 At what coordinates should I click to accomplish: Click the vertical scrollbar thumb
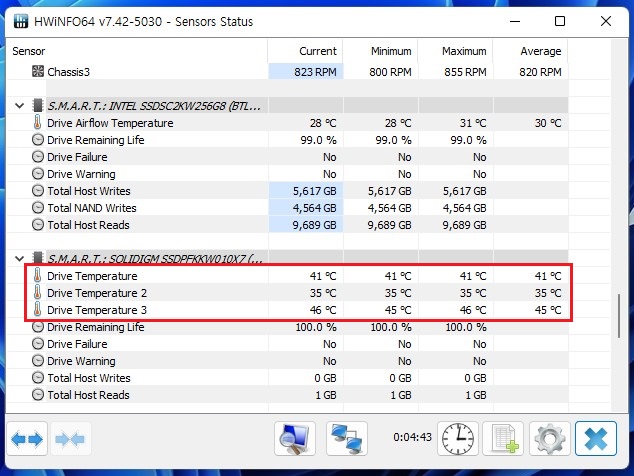pos(619,316)
